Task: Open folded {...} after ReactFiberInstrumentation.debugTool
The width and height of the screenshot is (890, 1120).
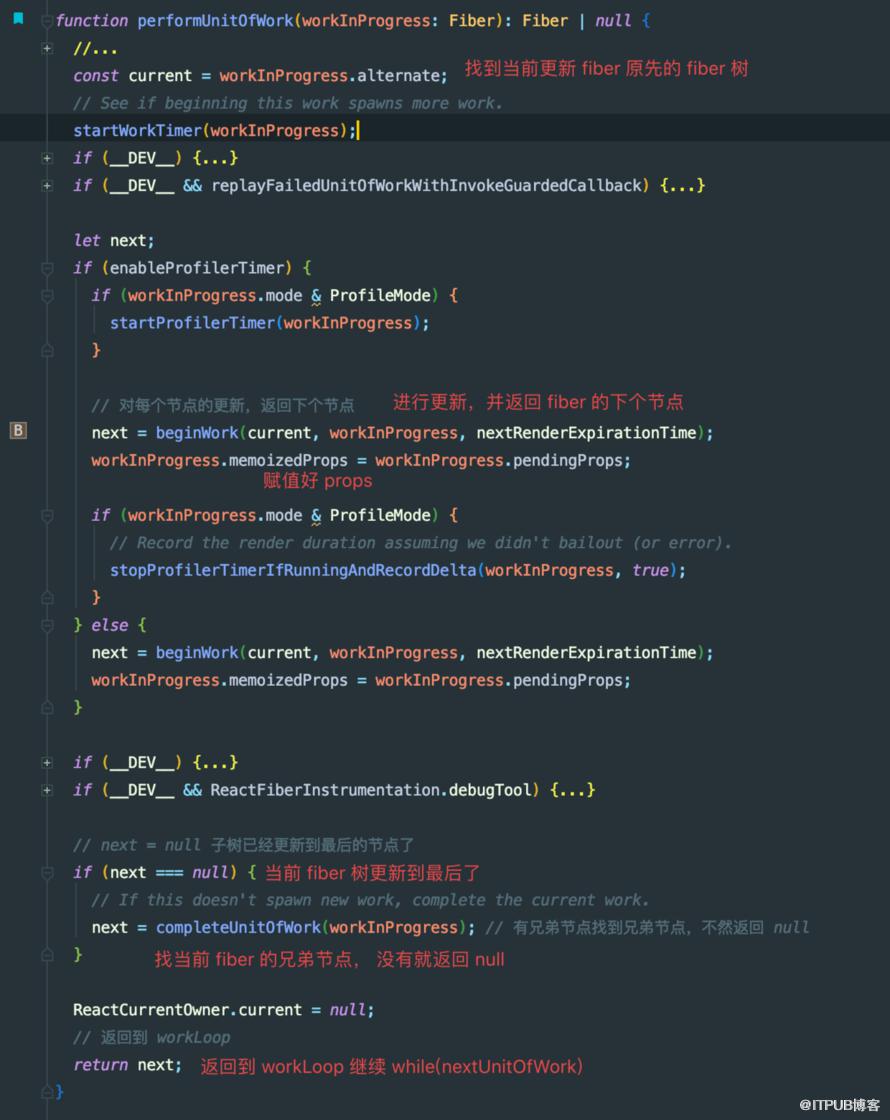Action: click(573, 790)
